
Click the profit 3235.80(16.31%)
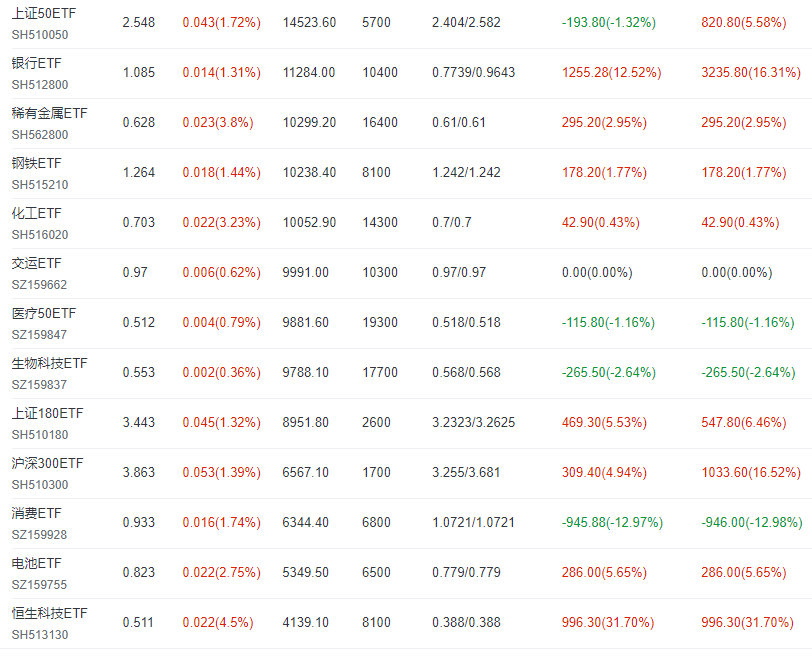tap(751, 72)
